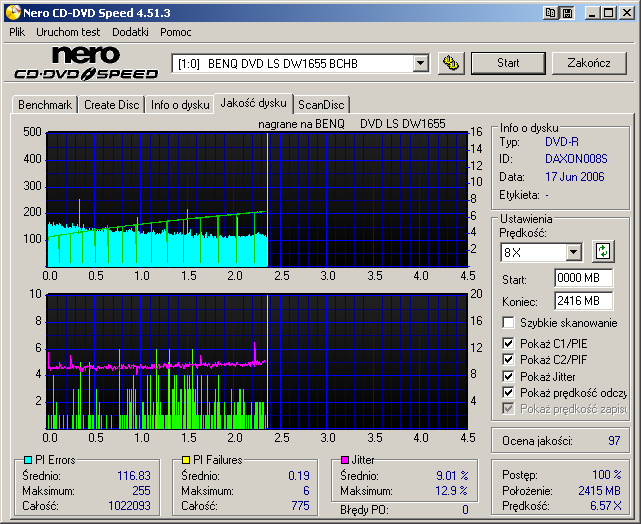Toggle Pokaż prędkość odczytu checkbox
Image resolution: width=641 pixels, height=524 pixels.
tap(508, 392)
